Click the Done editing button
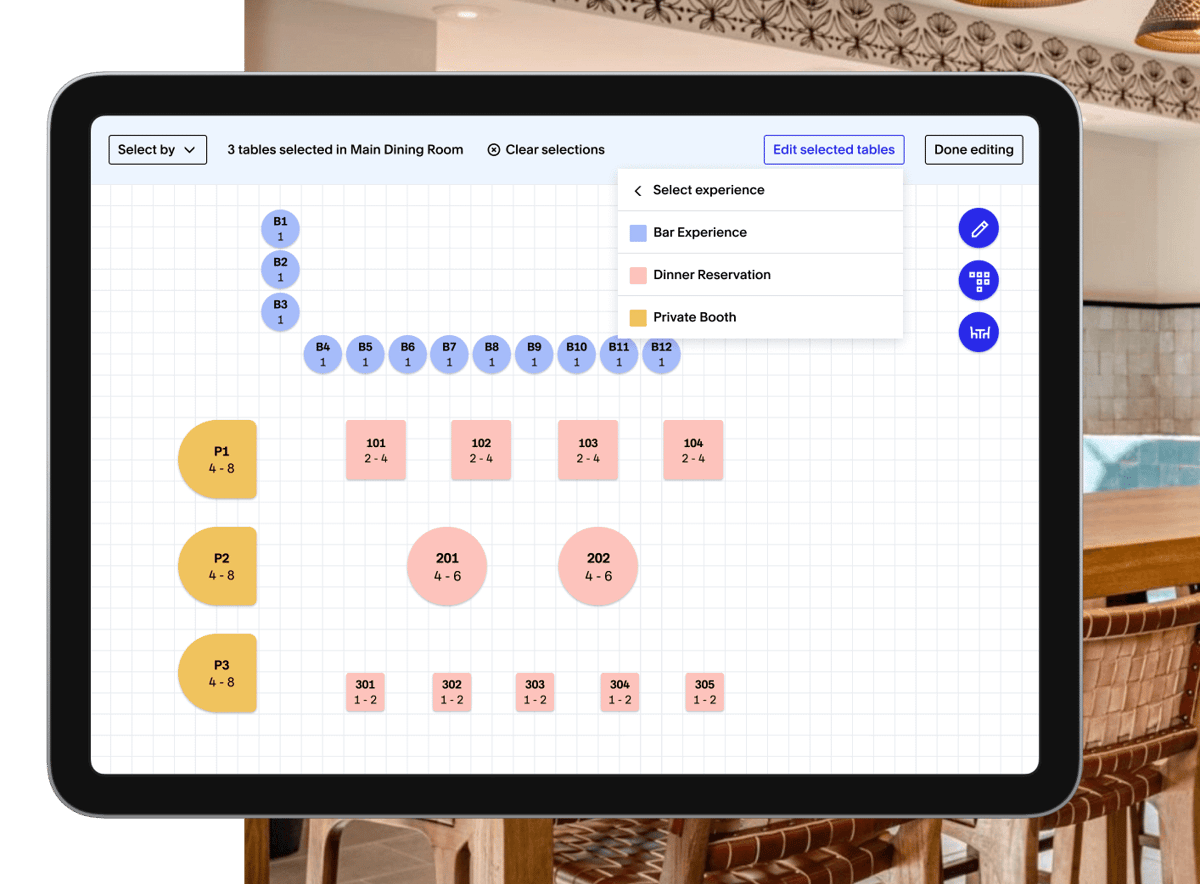The image size is (1200, 884). coord(973,149)
